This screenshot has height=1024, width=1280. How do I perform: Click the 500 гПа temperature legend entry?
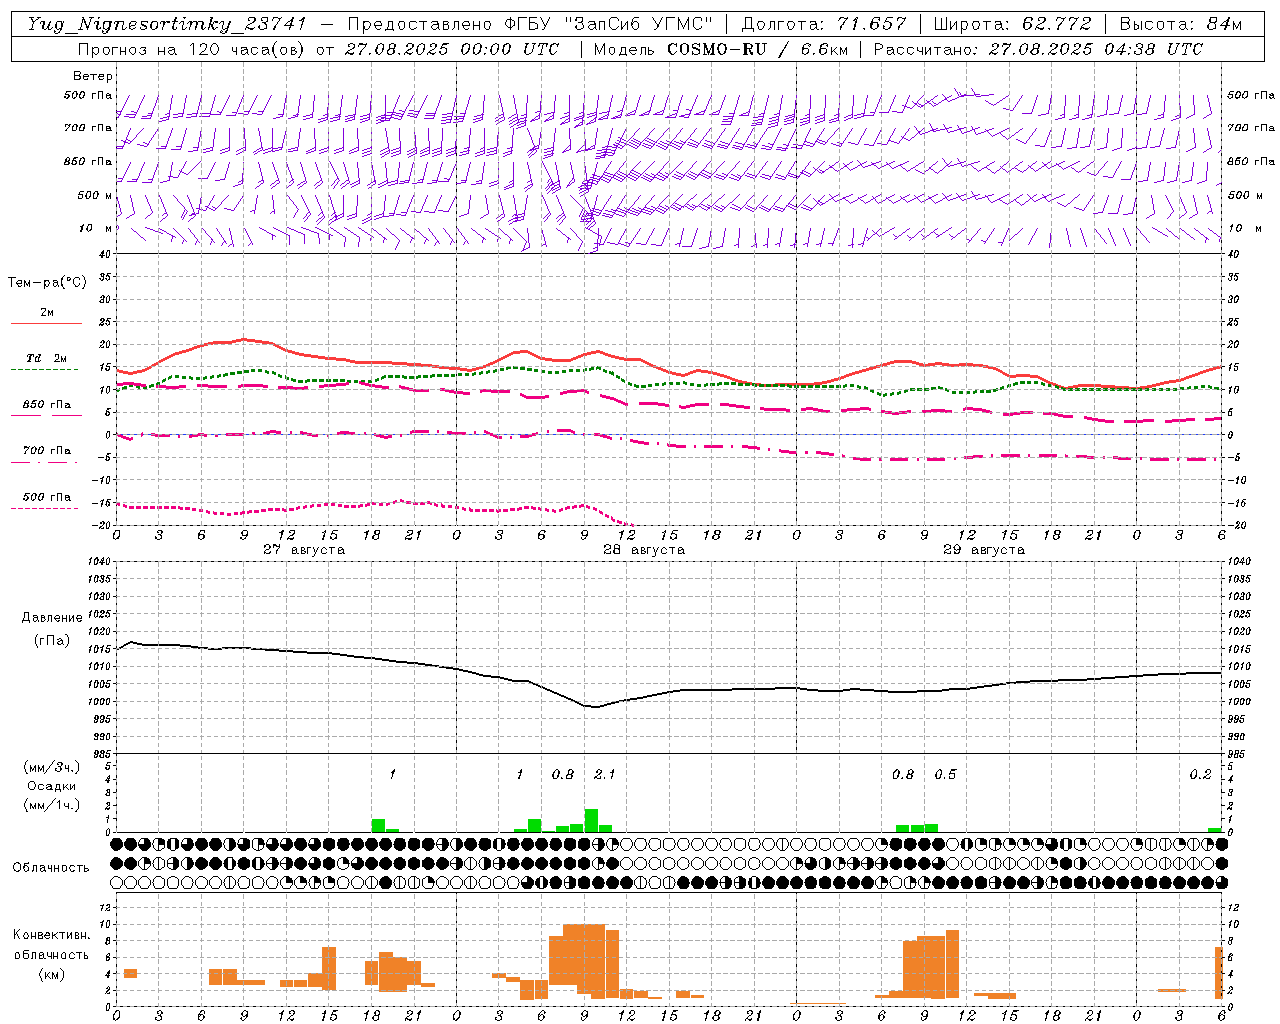46,497
